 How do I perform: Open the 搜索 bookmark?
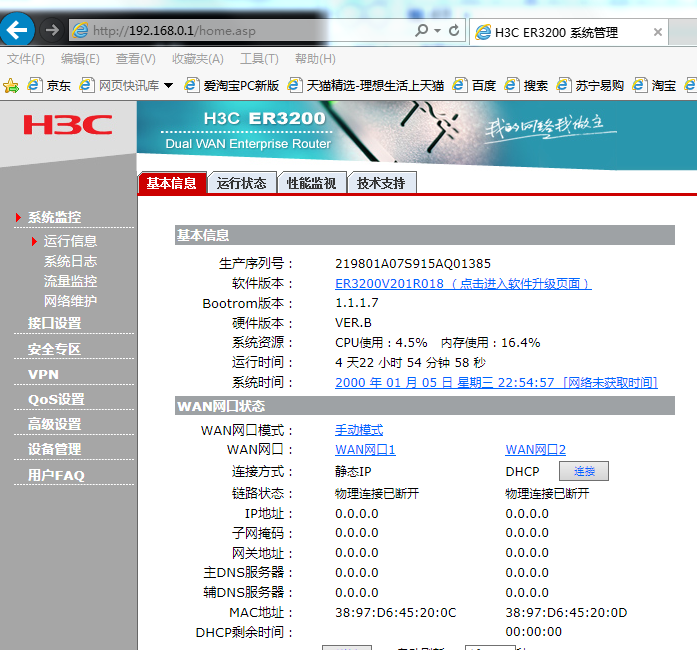(526, 85)
